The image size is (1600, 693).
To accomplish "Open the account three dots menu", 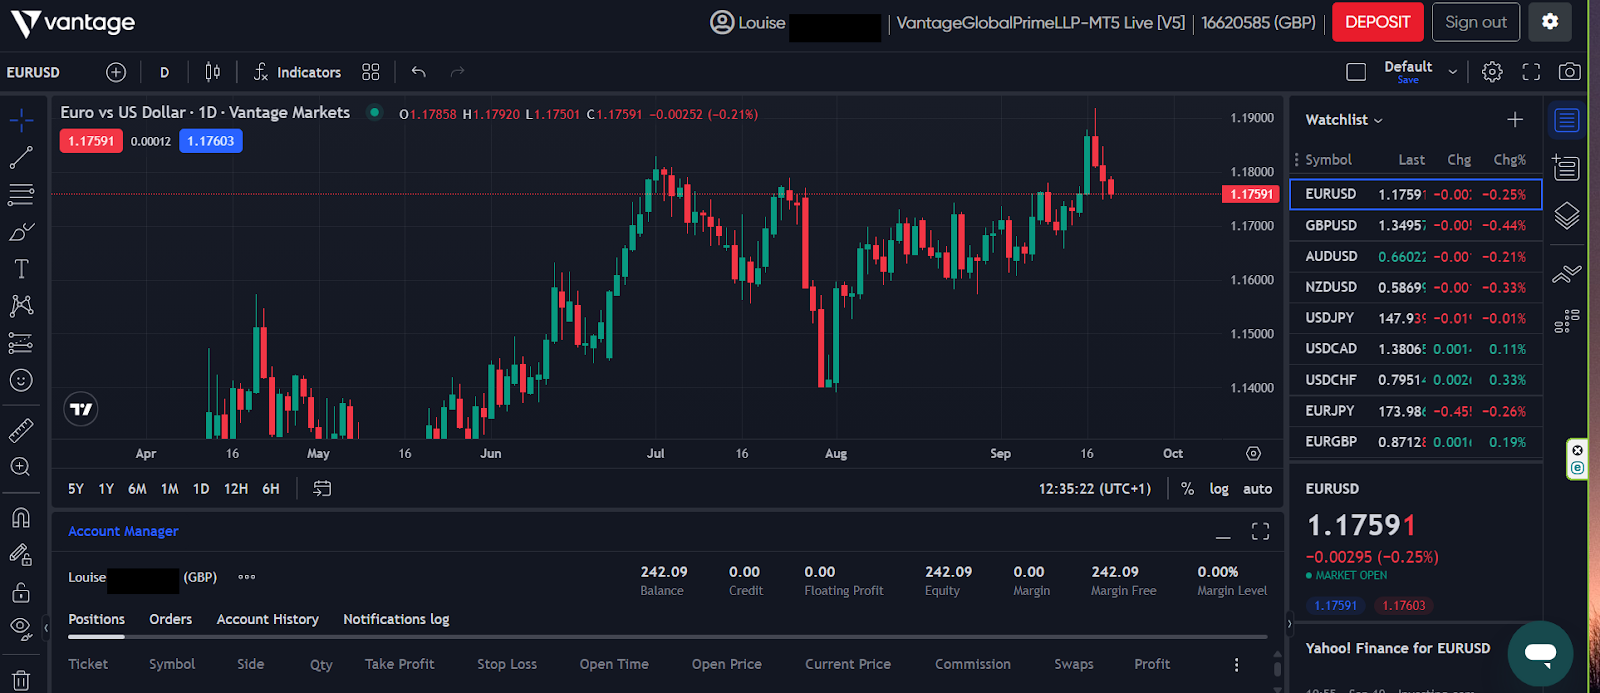I will [x=247, y=577].
